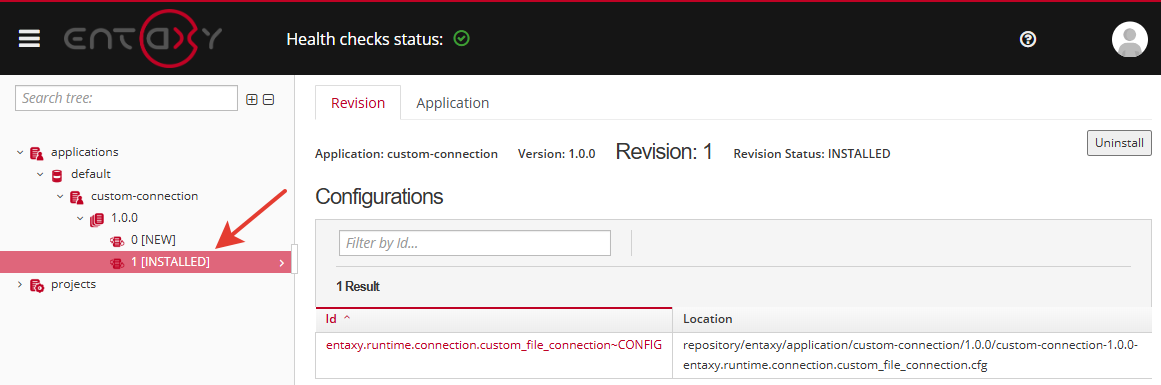Focus the Filter by Id field
The image size is (1161, 385).
(475, 243)
